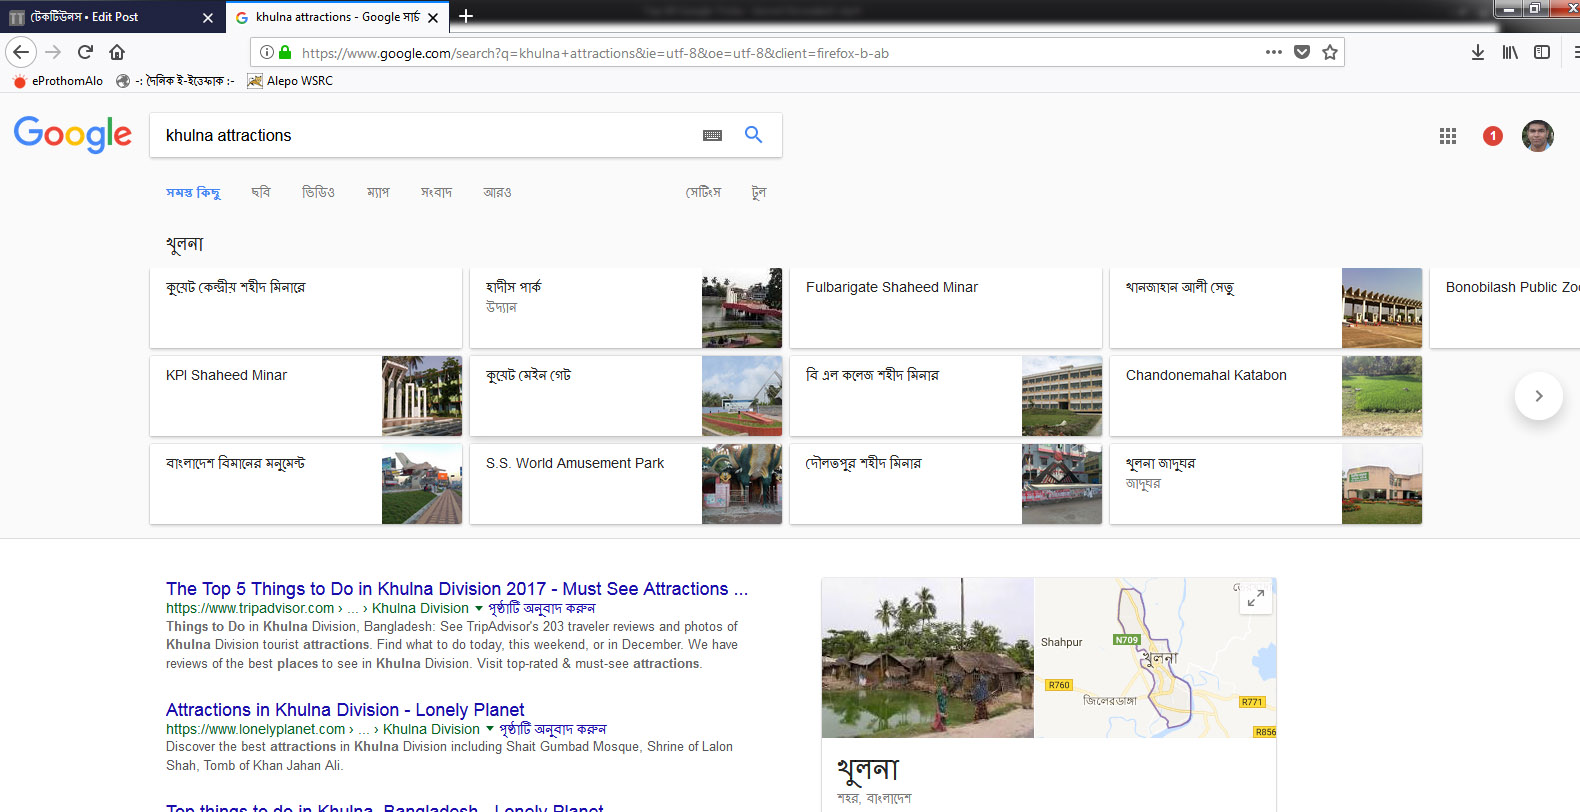The height and width of the screenshot is (812, 1580).
Task: Open the tripadvisor result dropdown arrow
Action: tap(478, 608)
